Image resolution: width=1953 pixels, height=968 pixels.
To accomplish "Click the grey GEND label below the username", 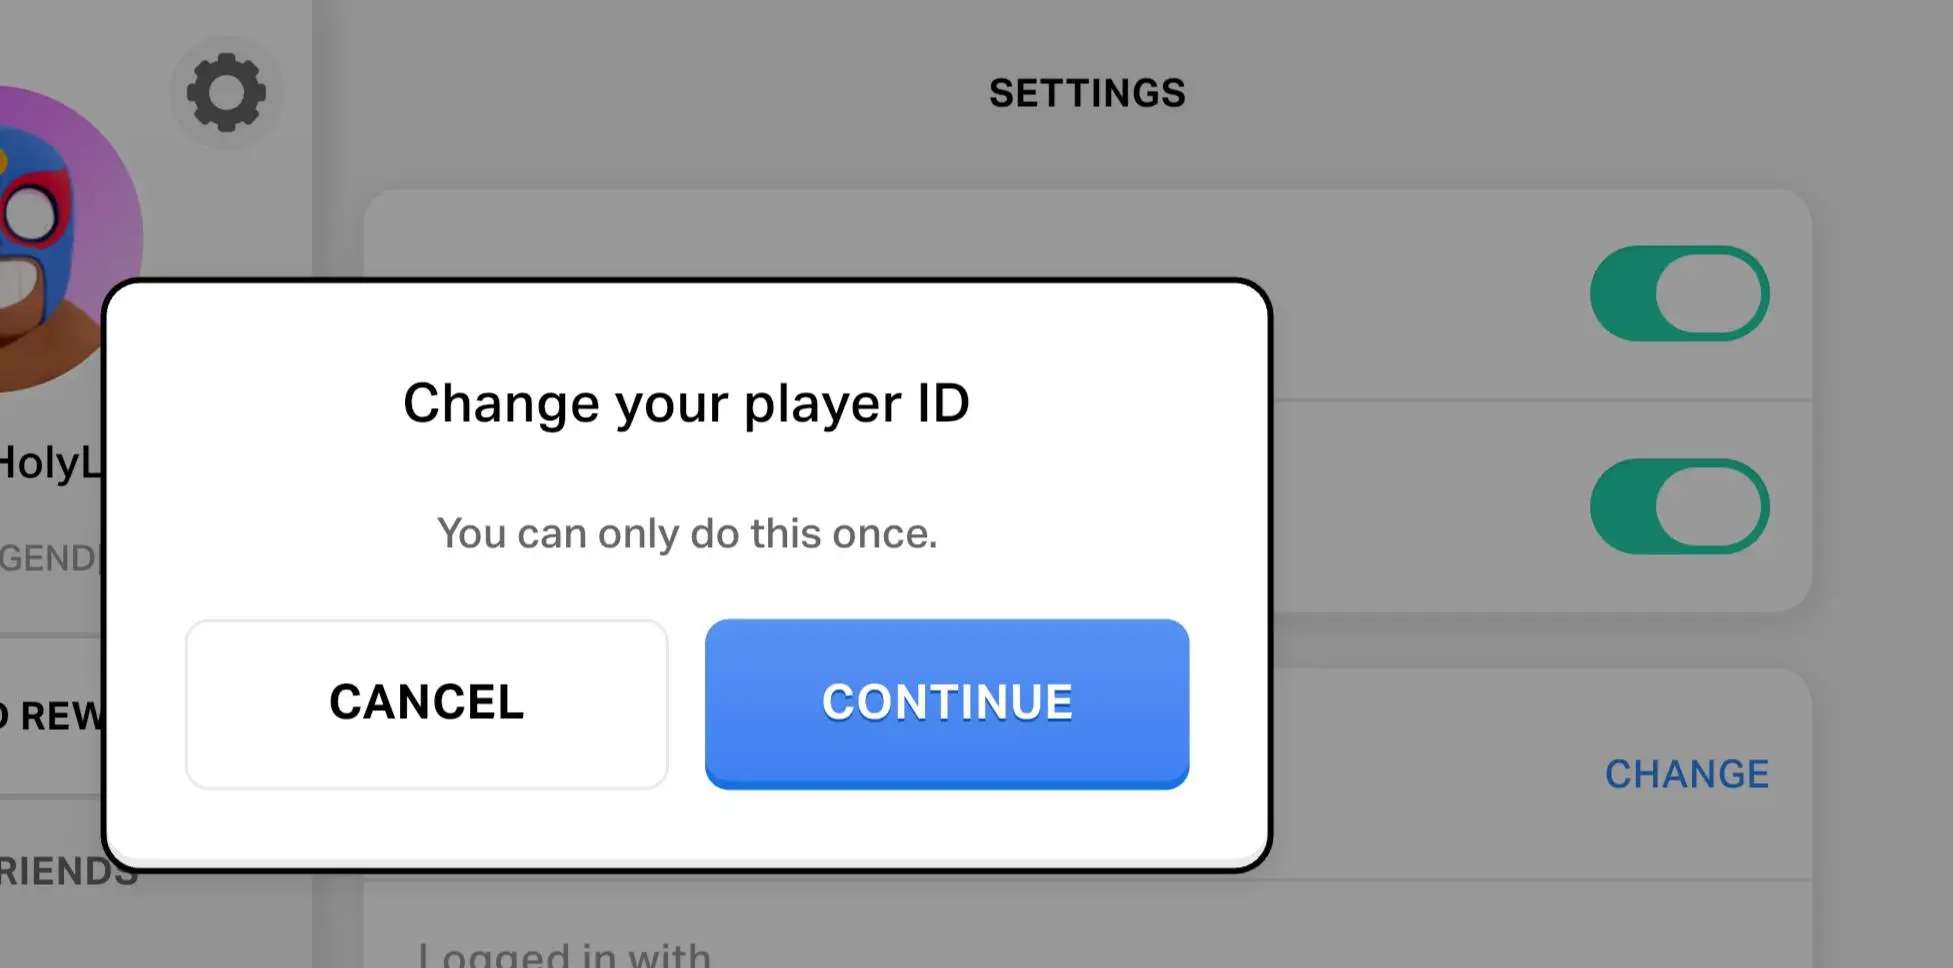I will (x=48, y=558).
